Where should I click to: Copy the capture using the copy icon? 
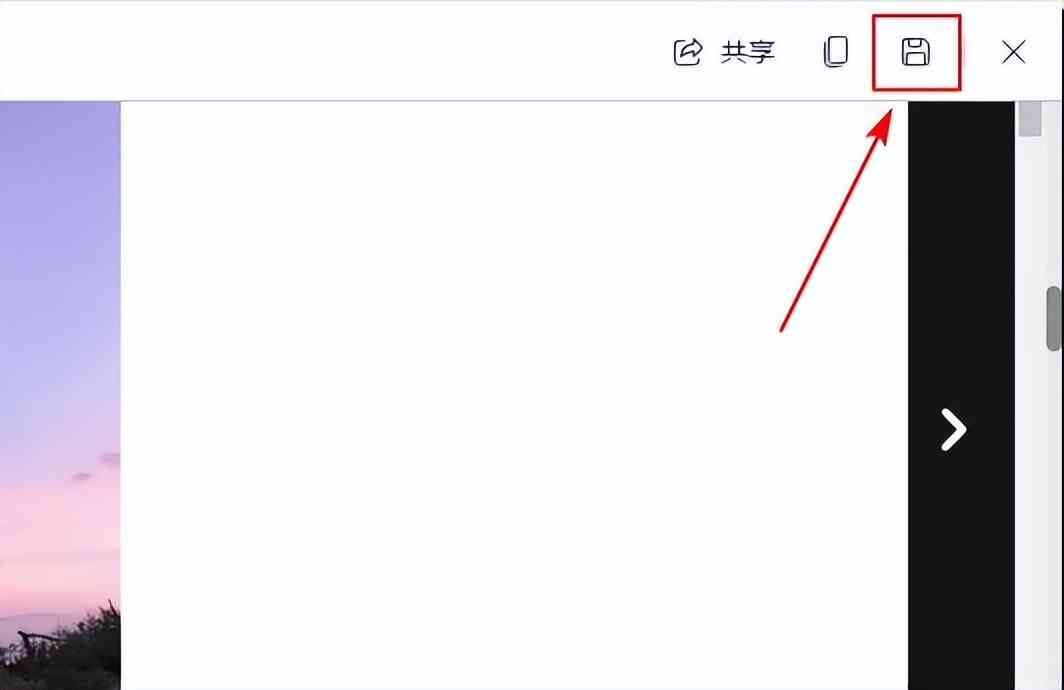tap(835, 52)
